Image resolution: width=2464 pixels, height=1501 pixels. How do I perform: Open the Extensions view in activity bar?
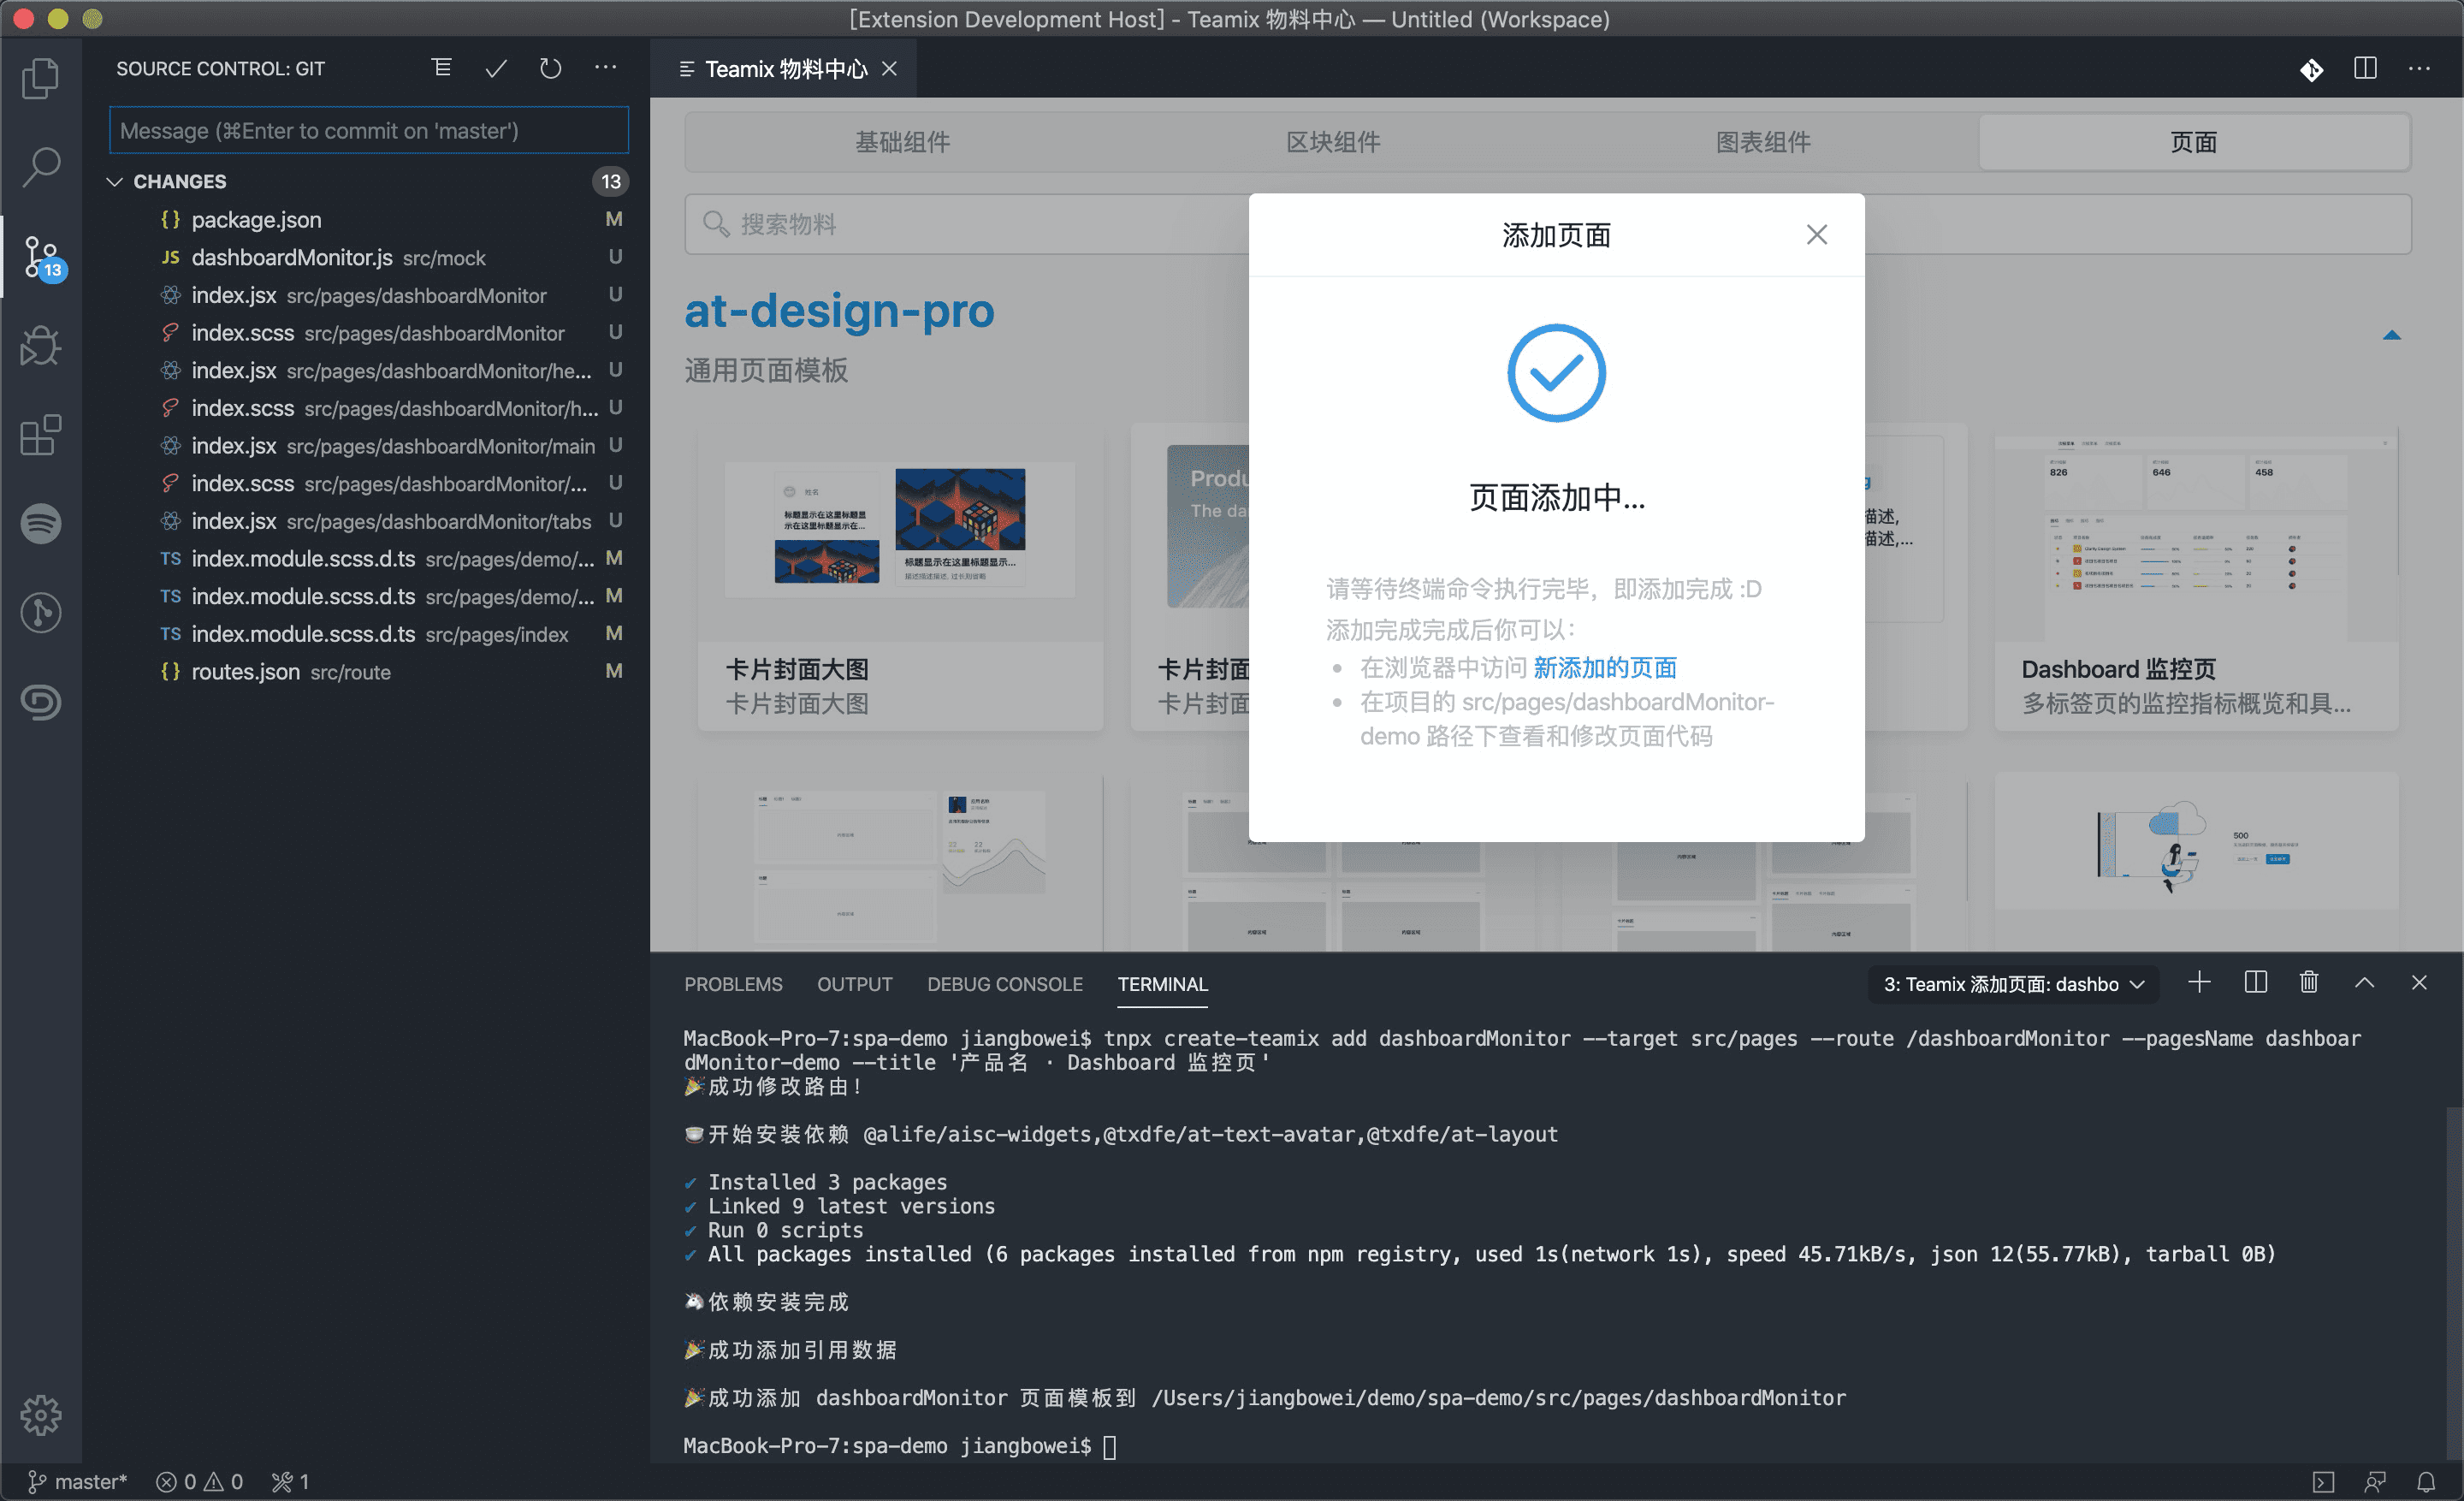[40, 435]
